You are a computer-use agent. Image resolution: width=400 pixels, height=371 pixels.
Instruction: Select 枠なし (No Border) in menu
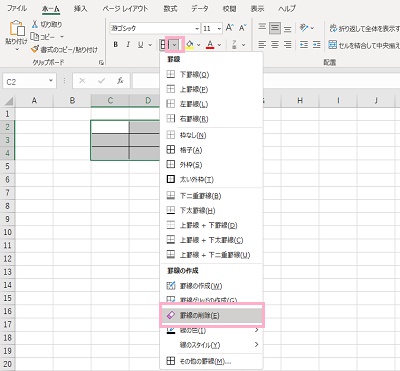click(x=211, y=135)
